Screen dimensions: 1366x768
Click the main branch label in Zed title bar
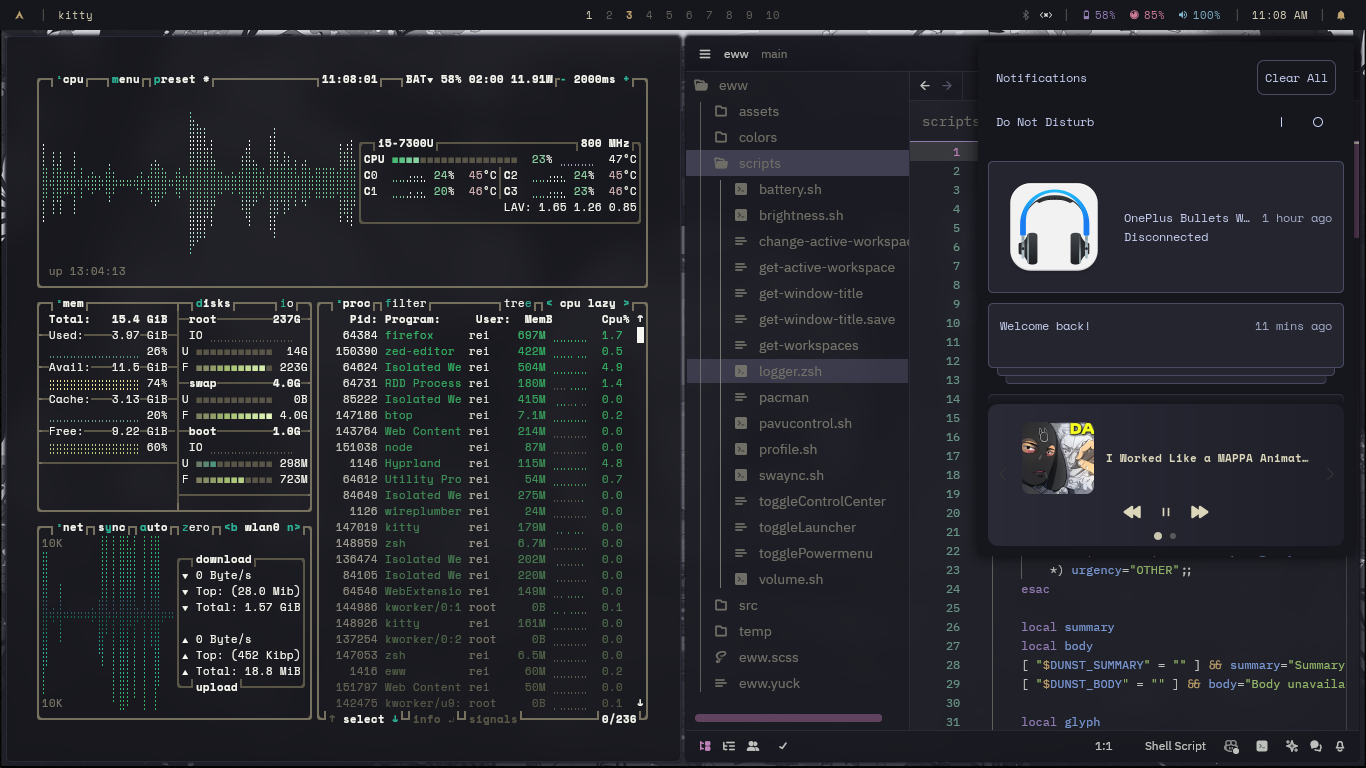click(x=774, y=54)
